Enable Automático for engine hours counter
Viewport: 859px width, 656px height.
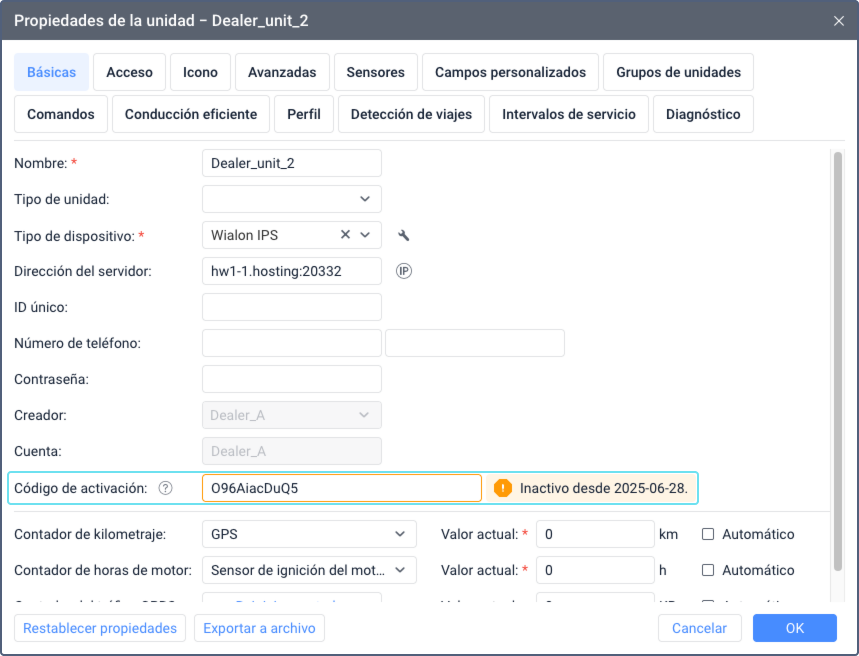tap(708, 570)
